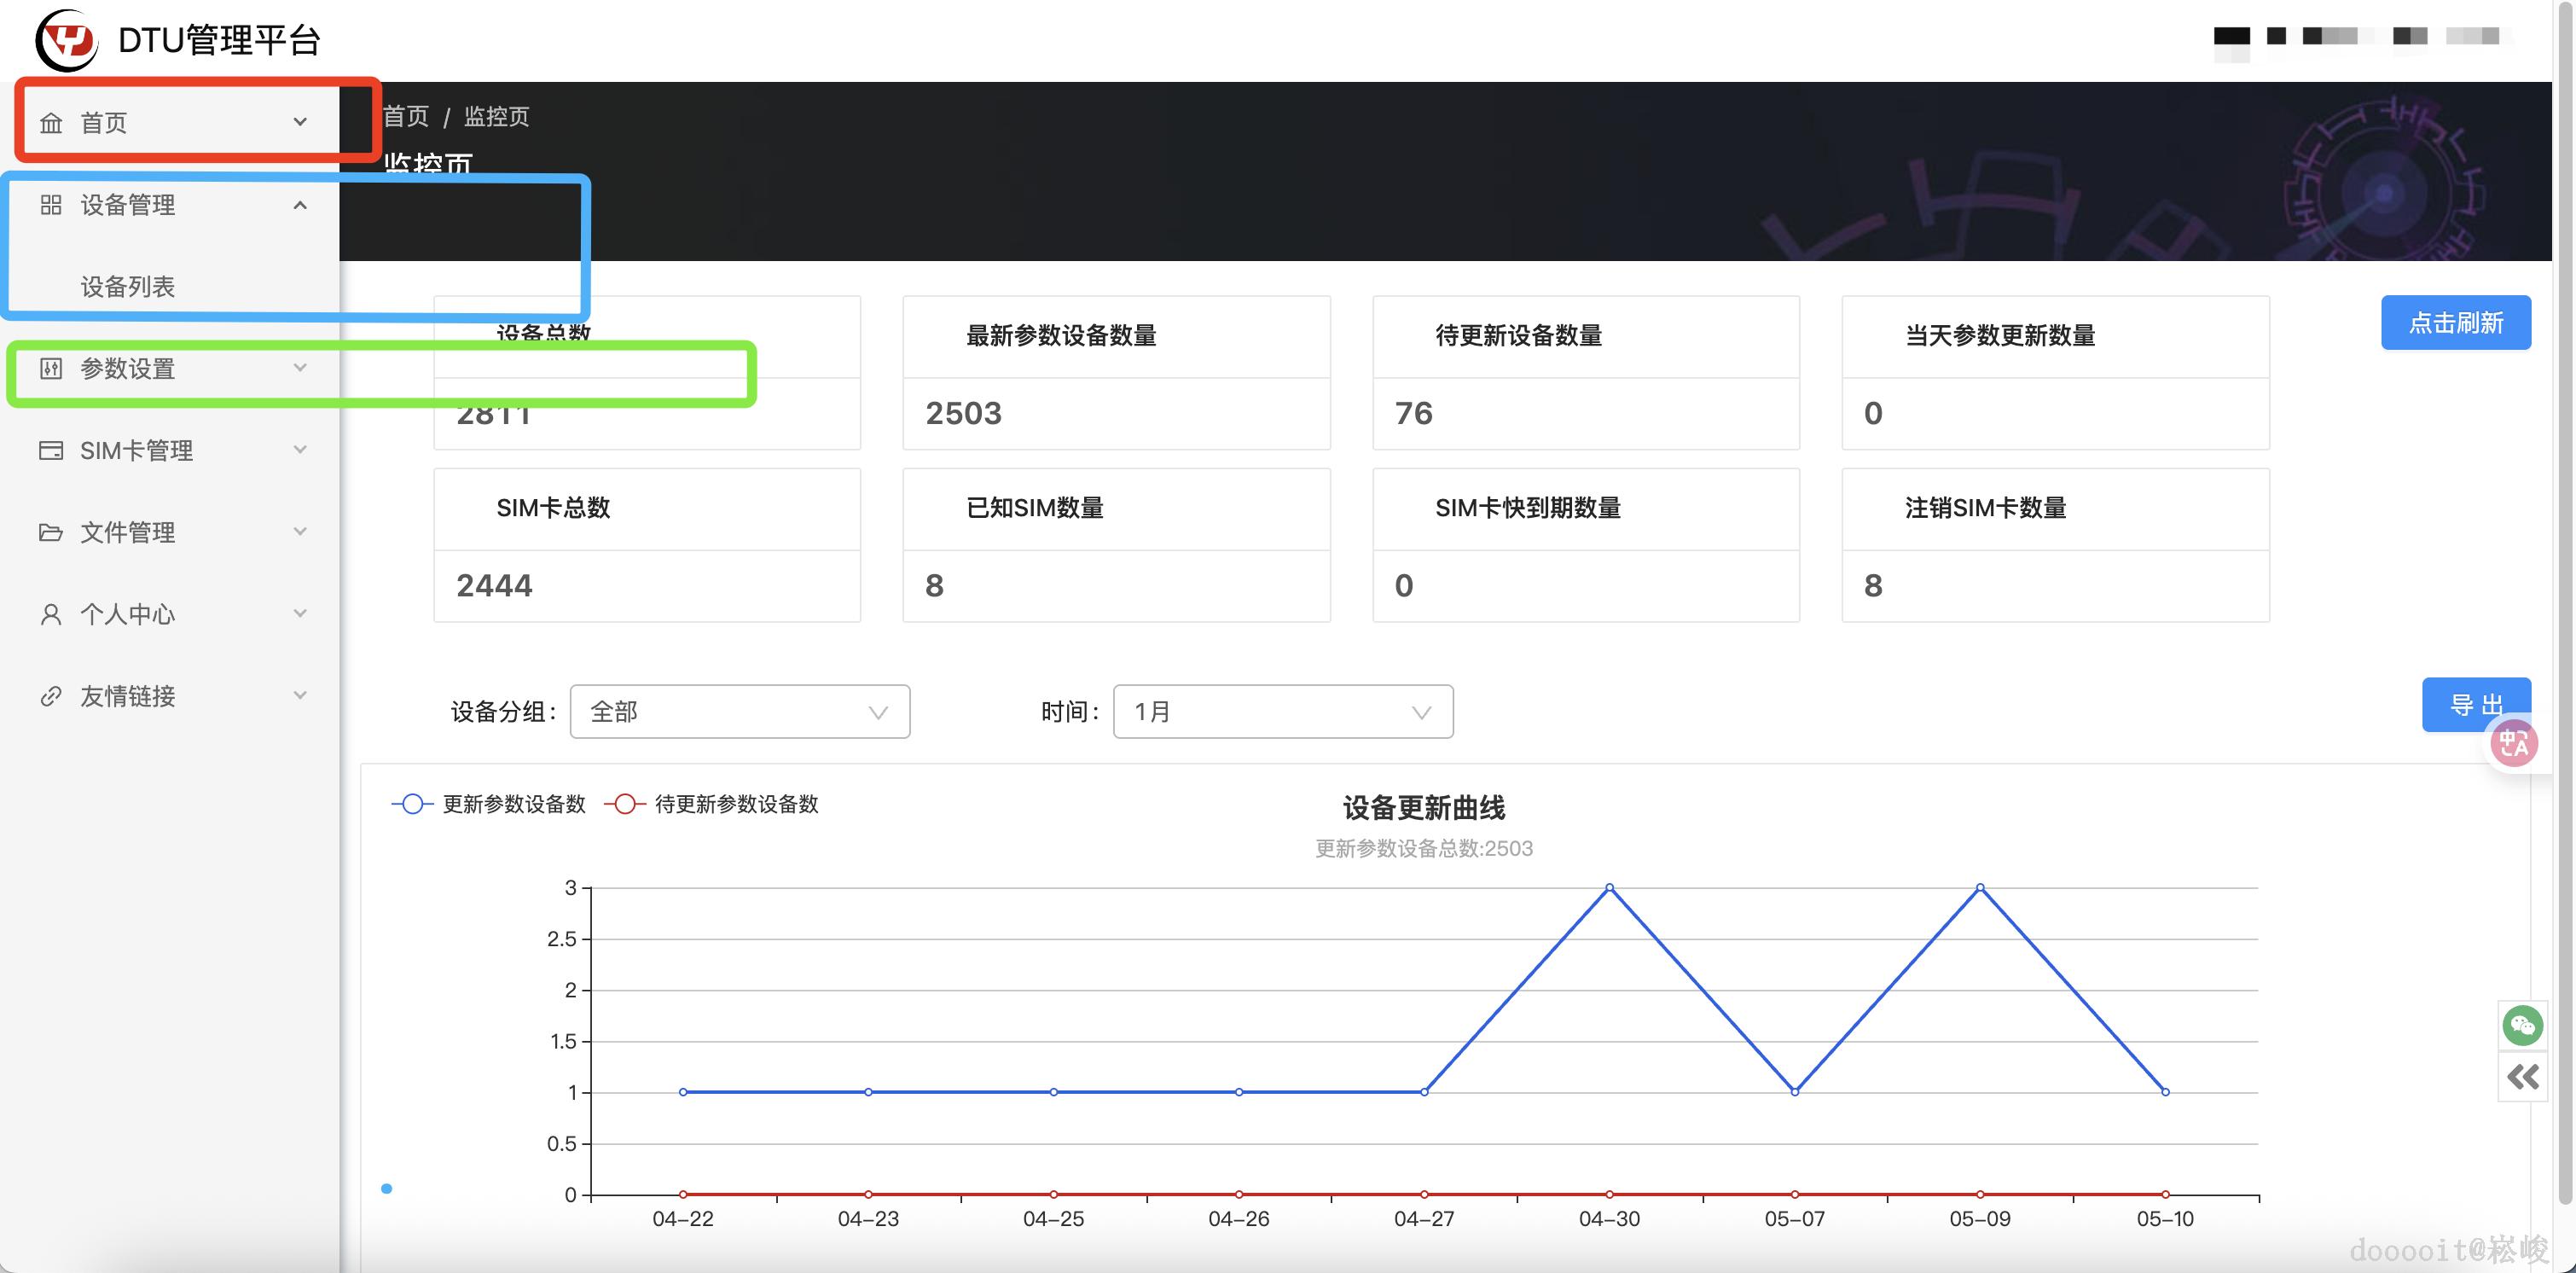Open the 时间 dropdown showing 1月
The width and height of the screenshot is (2576, 1273).
1282,711
